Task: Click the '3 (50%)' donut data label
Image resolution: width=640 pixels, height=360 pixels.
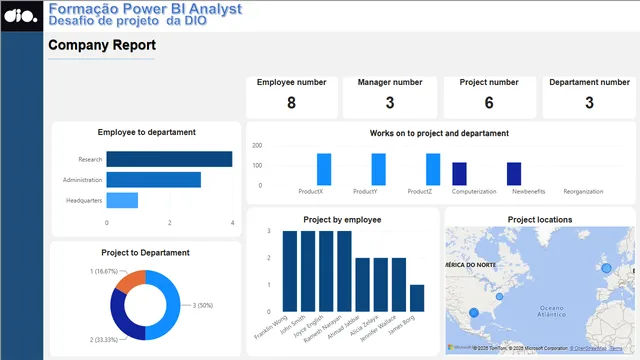Action: 203,305
